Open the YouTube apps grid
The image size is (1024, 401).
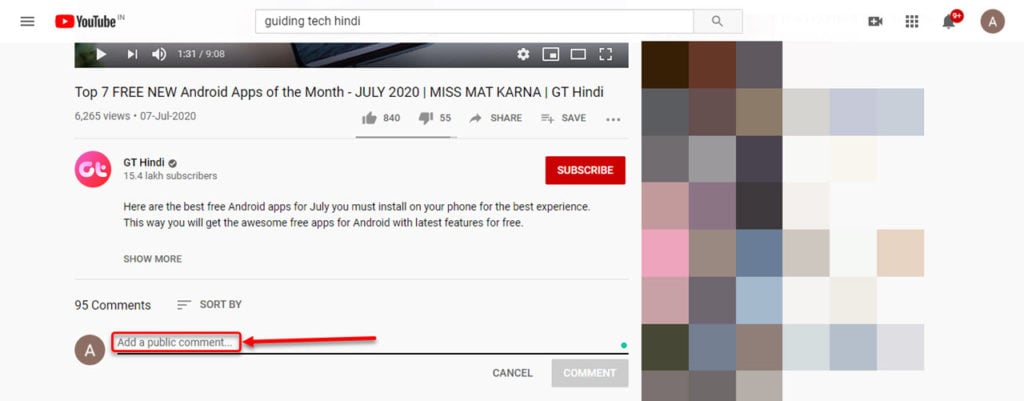[912, 22]
